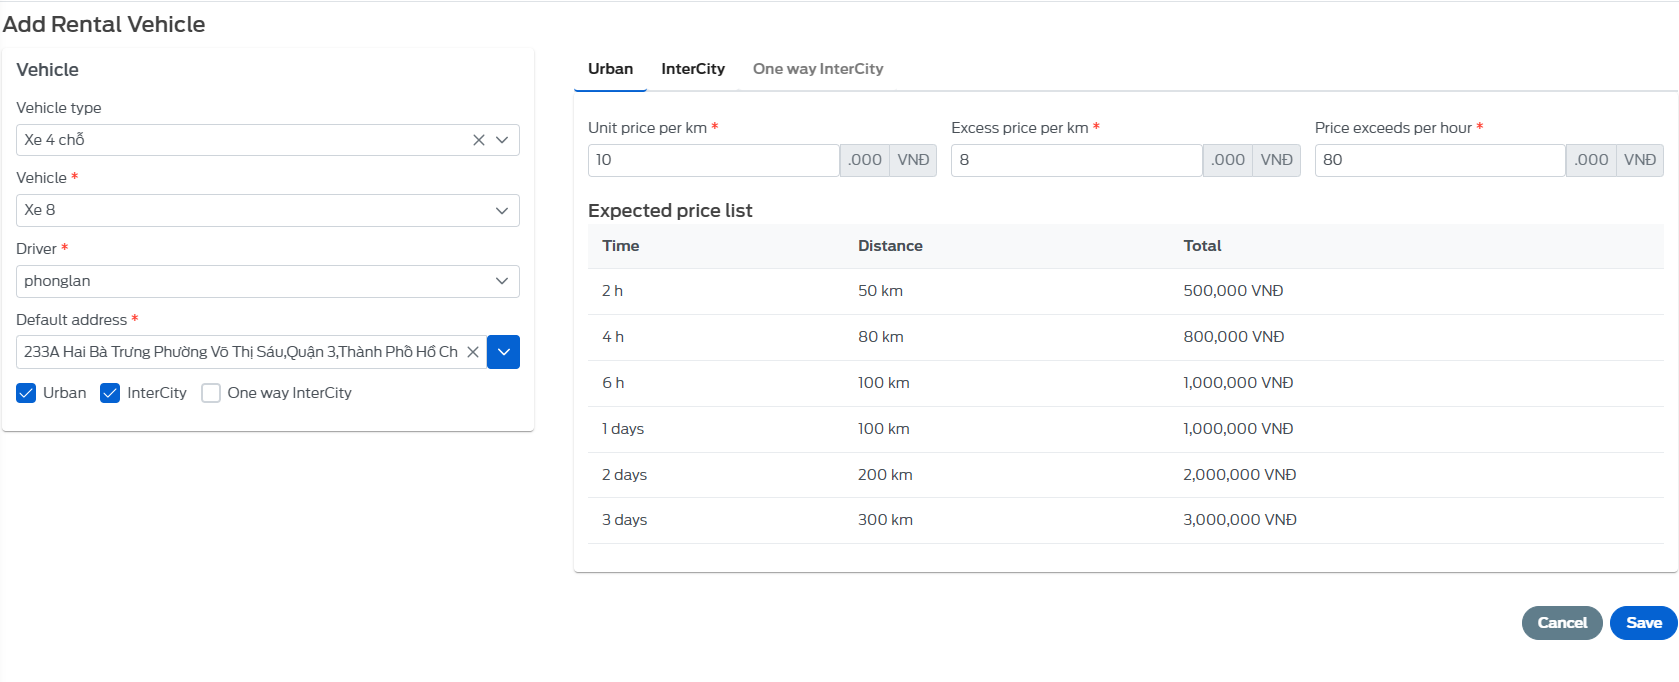The image size is (1679, 682).
Task: Expand the Vehicle type chevron
Action: click(x=502, y=140)
